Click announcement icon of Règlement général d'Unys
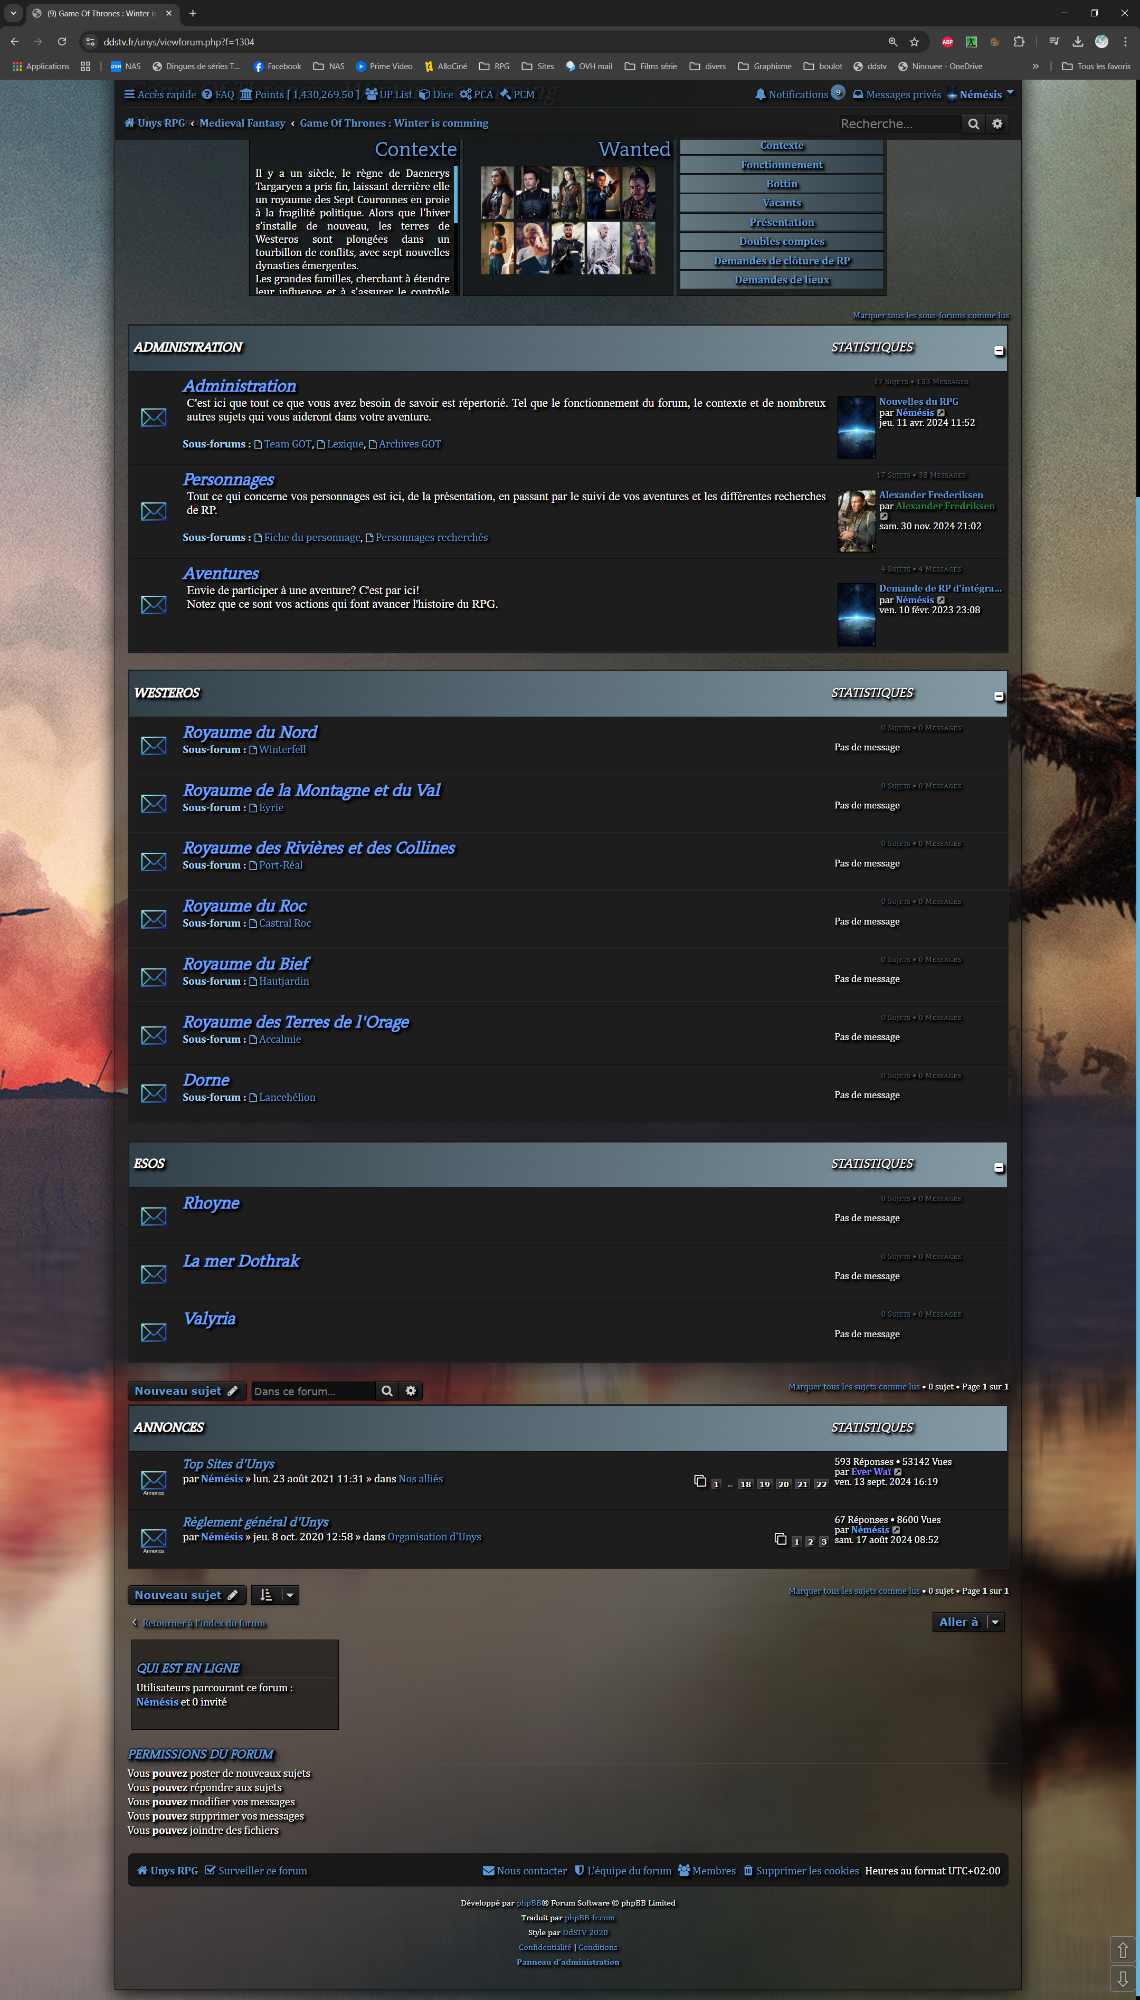This screenshot has height=2000, width=1140. click(154, 1538)
